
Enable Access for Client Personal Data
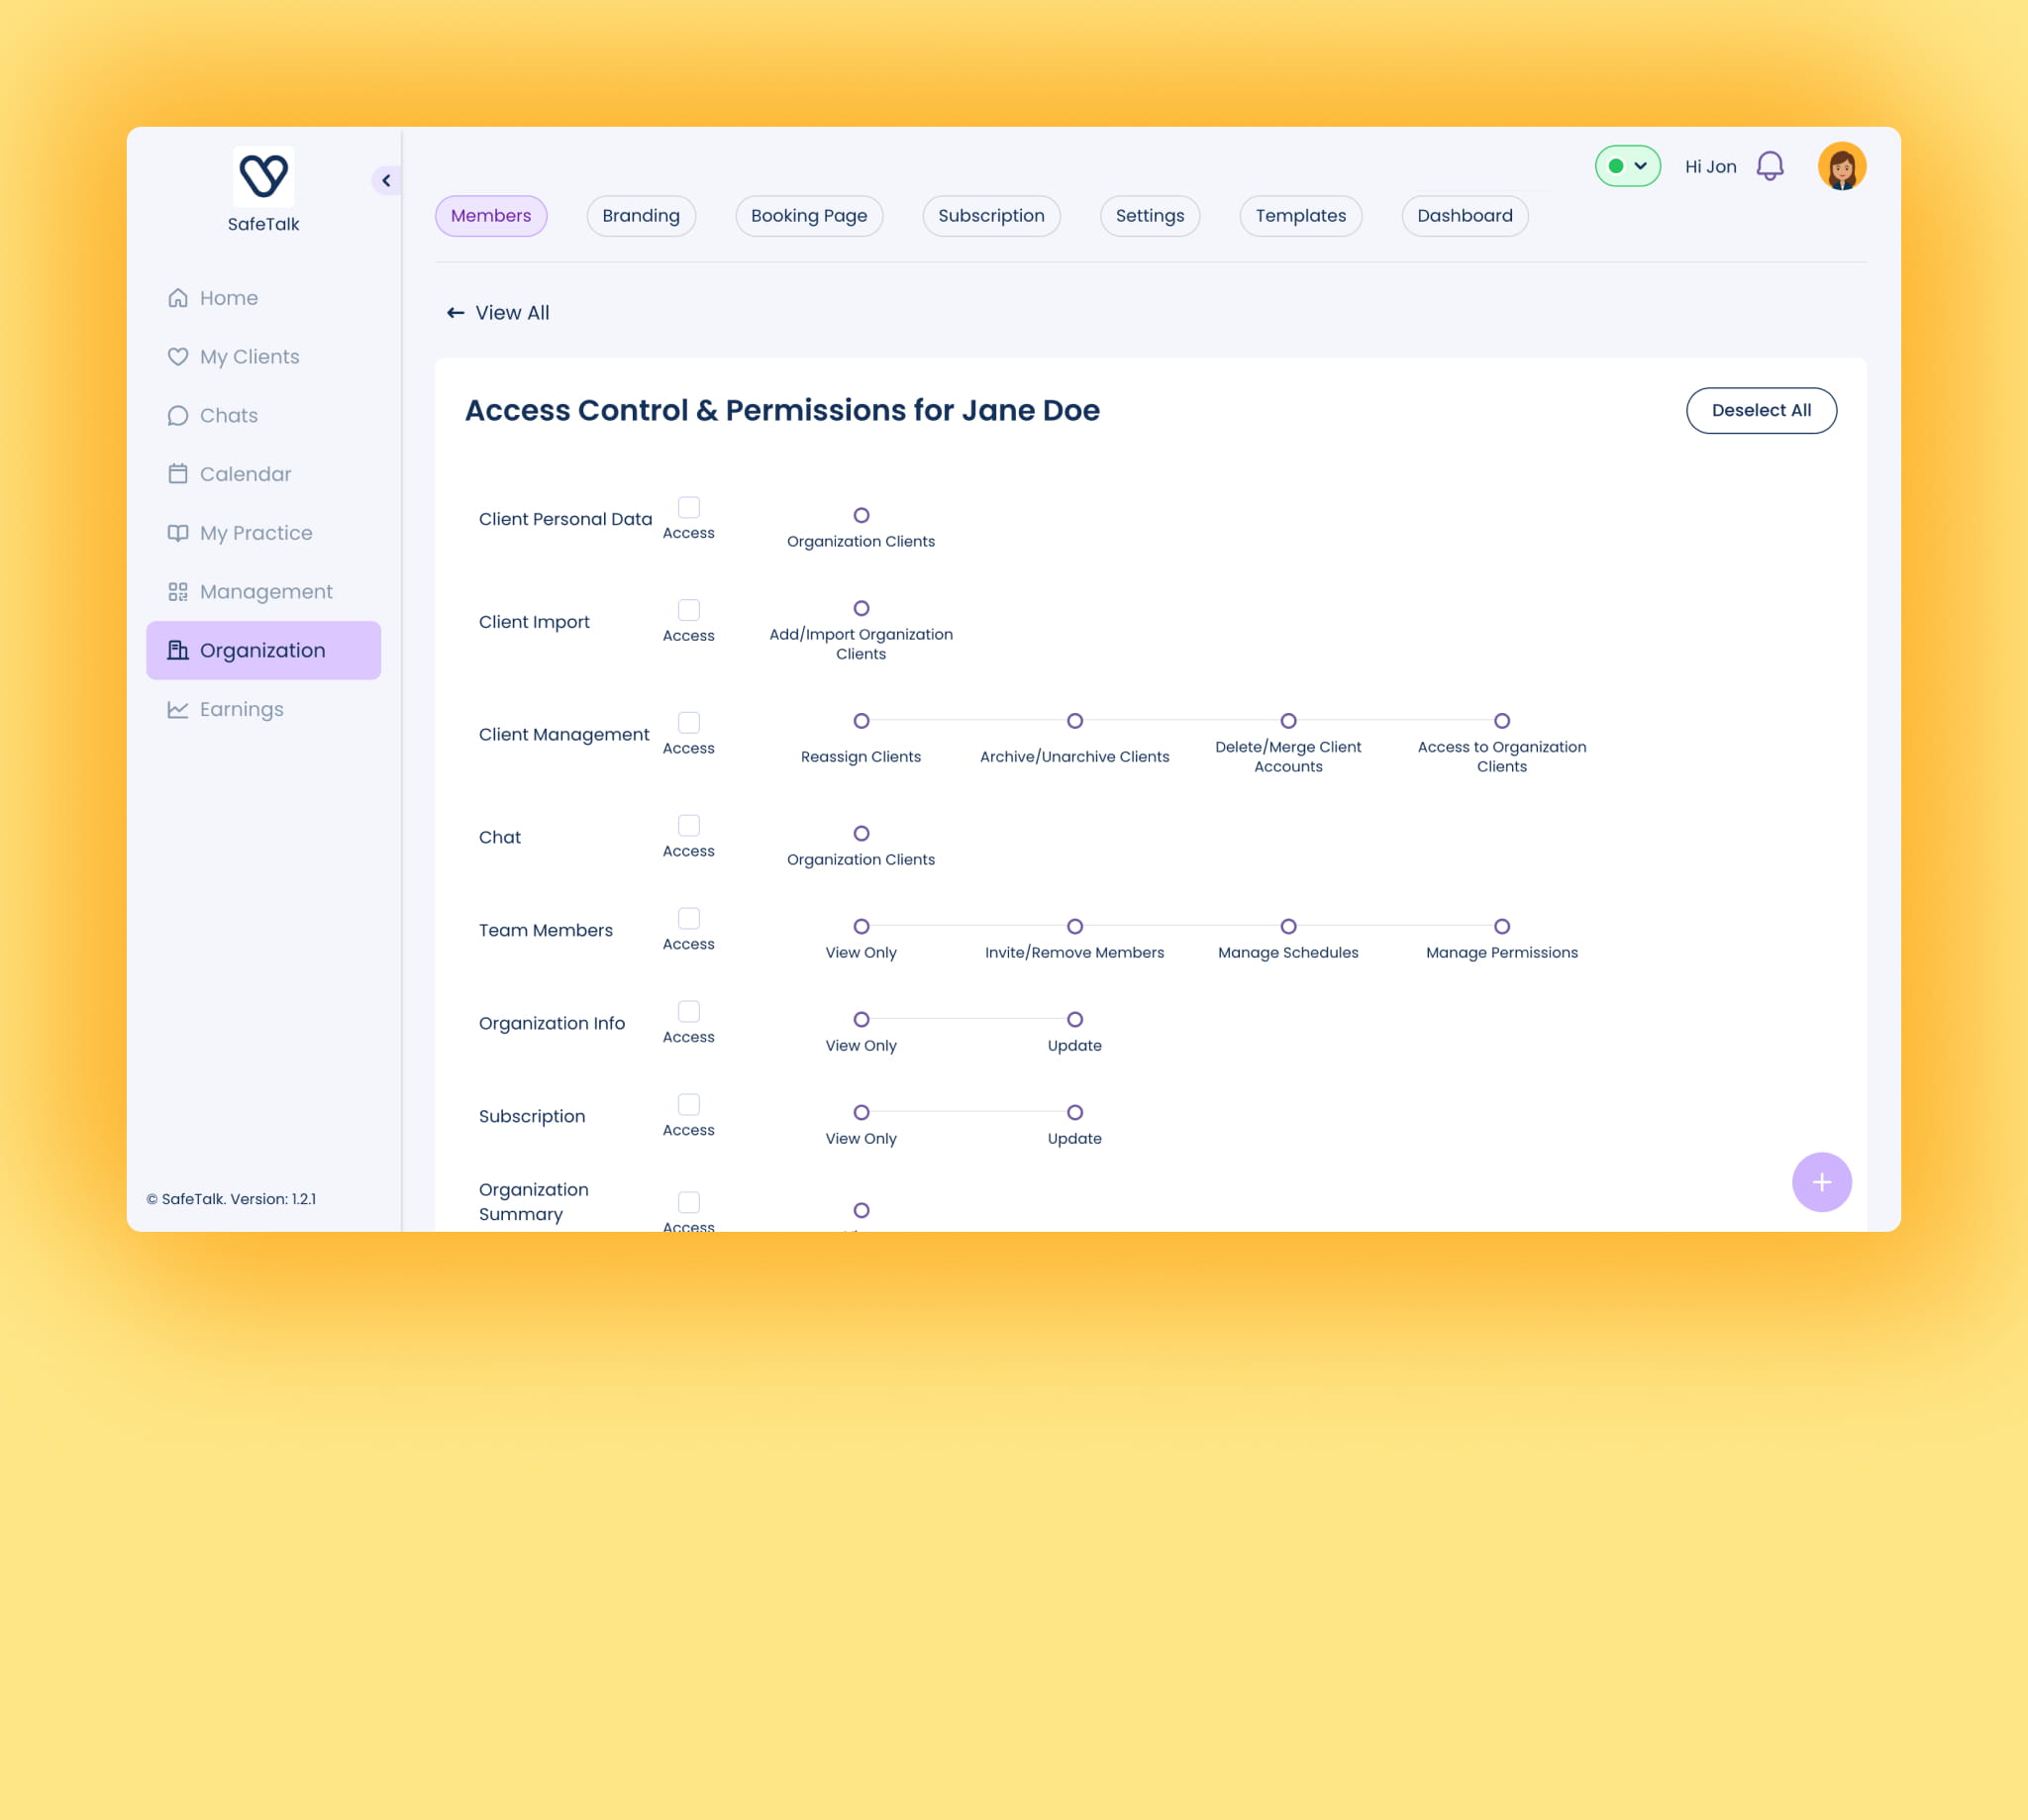point(688,507)
